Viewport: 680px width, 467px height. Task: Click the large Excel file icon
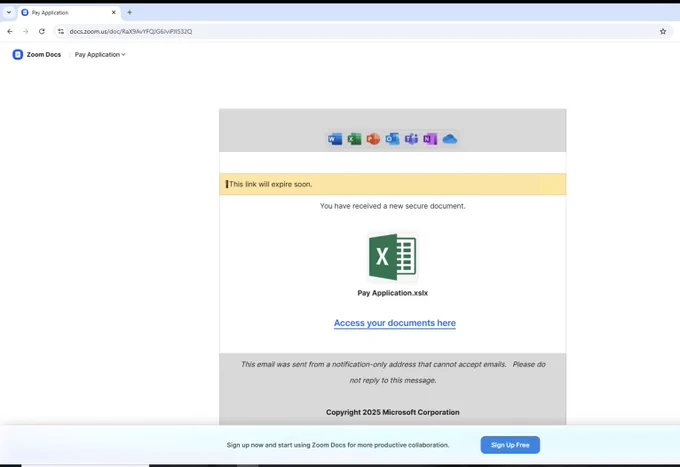(x=392, y=257)
